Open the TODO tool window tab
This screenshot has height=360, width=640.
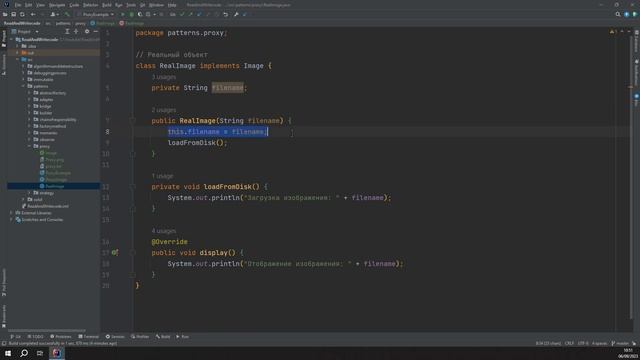tap(36, 337)
